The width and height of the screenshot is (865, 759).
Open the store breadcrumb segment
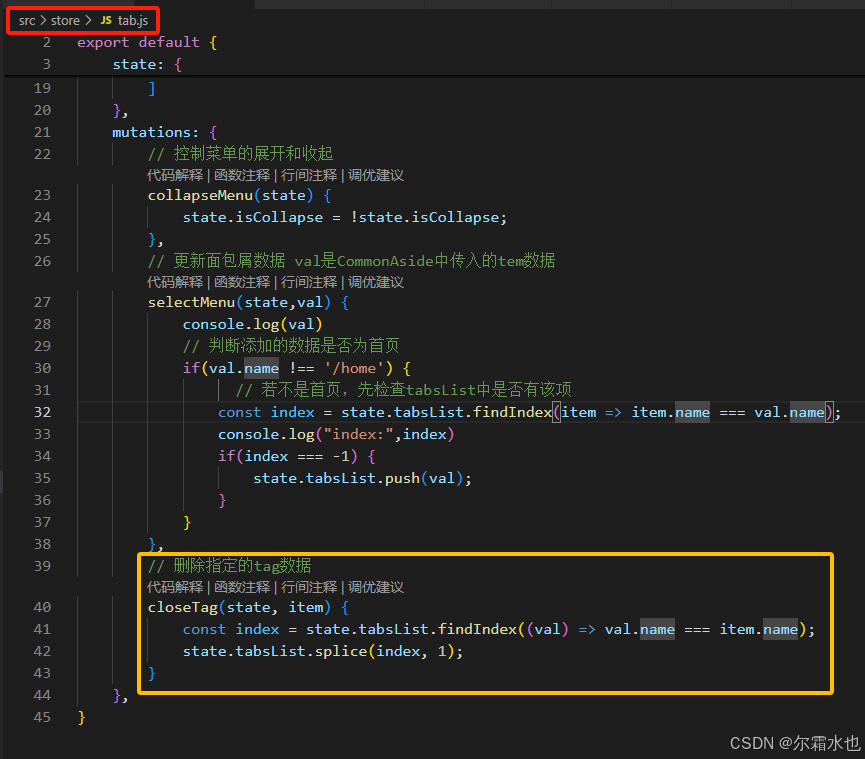point(65,21)
